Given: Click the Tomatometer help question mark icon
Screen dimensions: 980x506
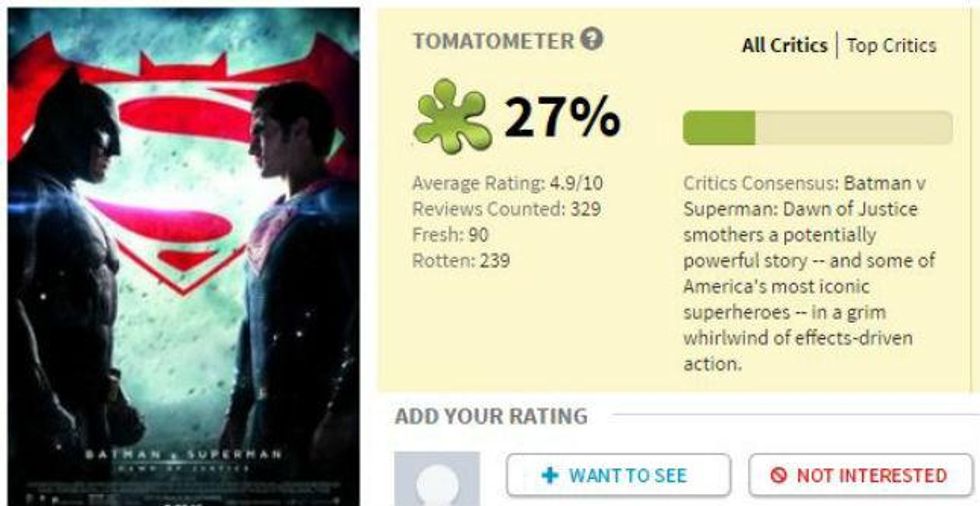Looking at the screenshot, I should click(591, 40).
